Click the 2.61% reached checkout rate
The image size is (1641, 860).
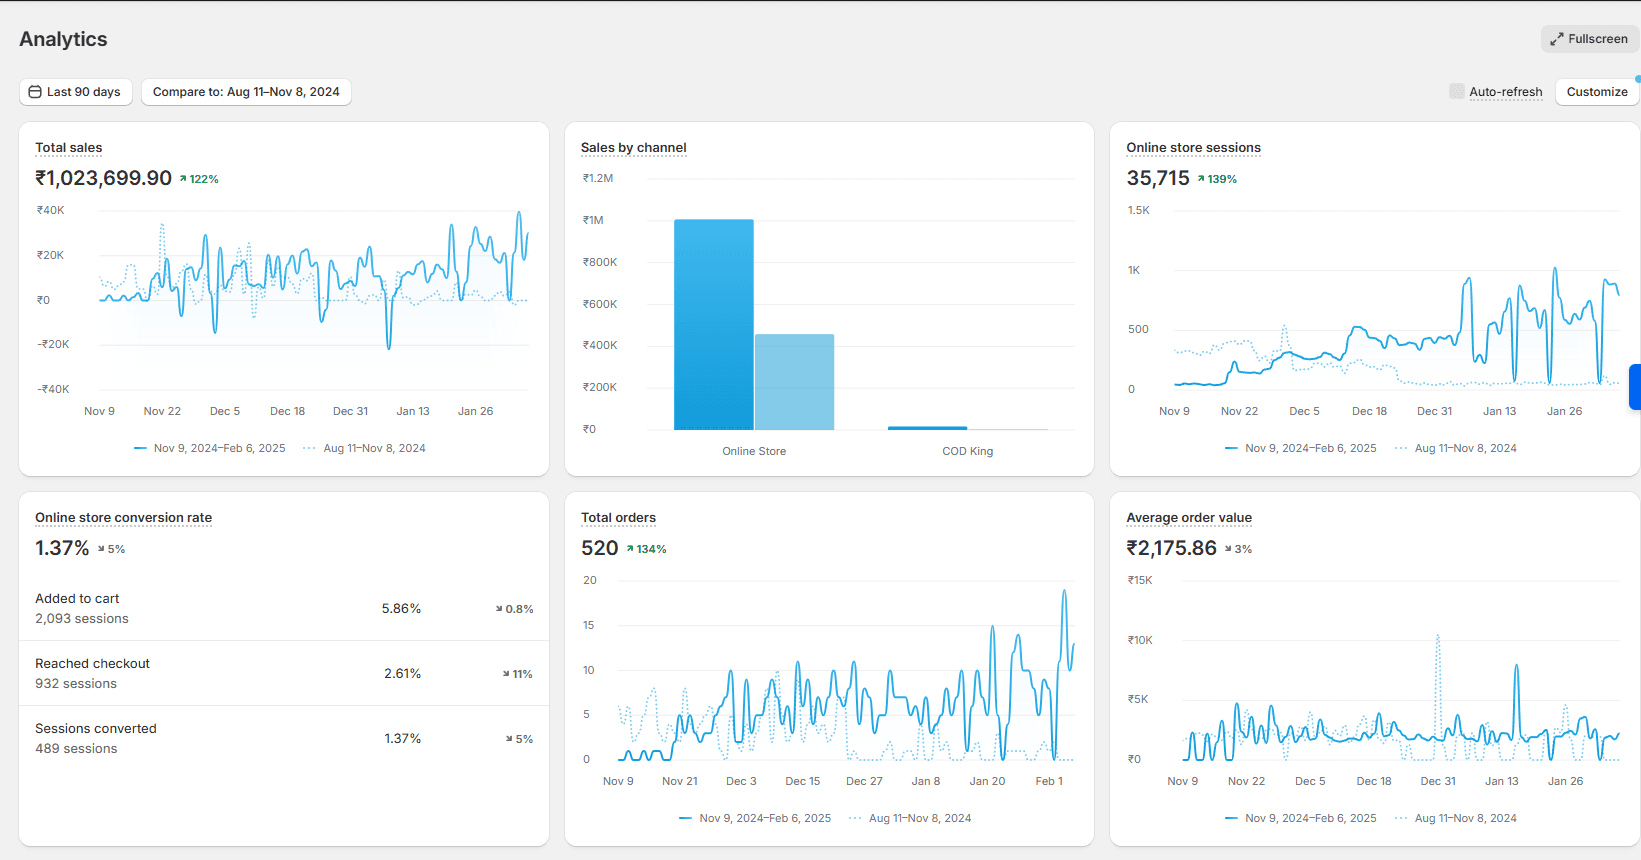pyautogui.click(x=402, y=674)
